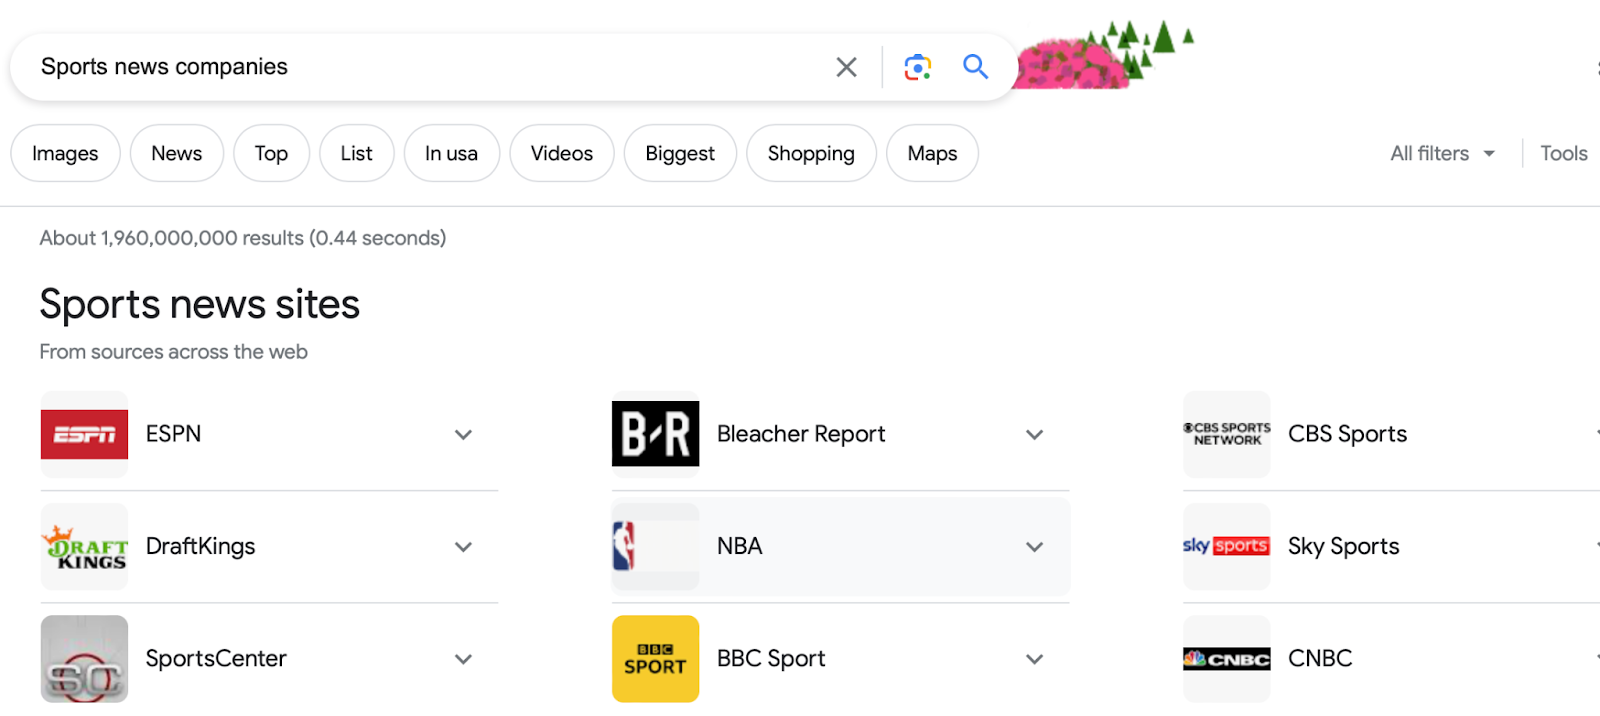Open the Tools button
Viewport: 1600px width, 716px height.
coord(1563,153)
